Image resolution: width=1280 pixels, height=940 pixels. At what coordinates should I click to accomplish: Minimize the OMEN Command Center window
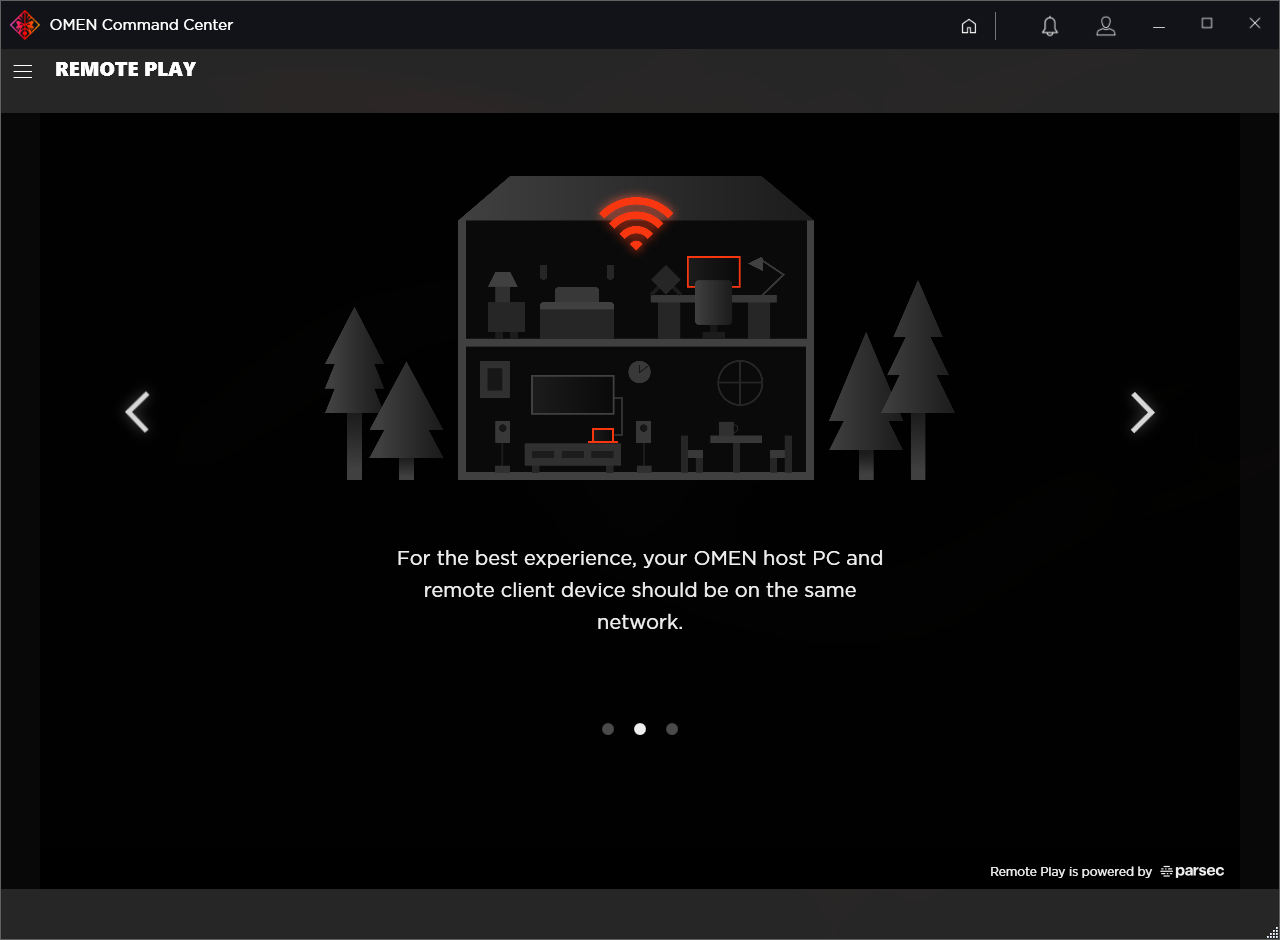pos(1159,25)
